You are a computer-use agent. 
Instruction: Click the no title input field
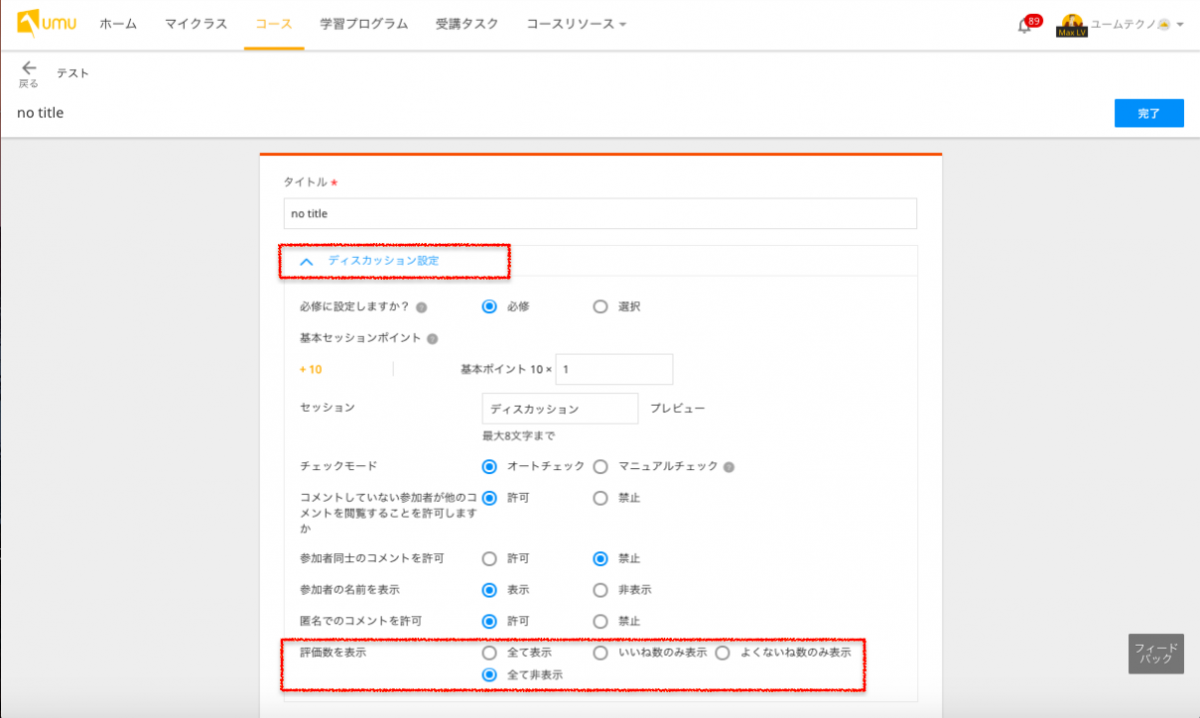pyautogui.click(x=600, y=213)
